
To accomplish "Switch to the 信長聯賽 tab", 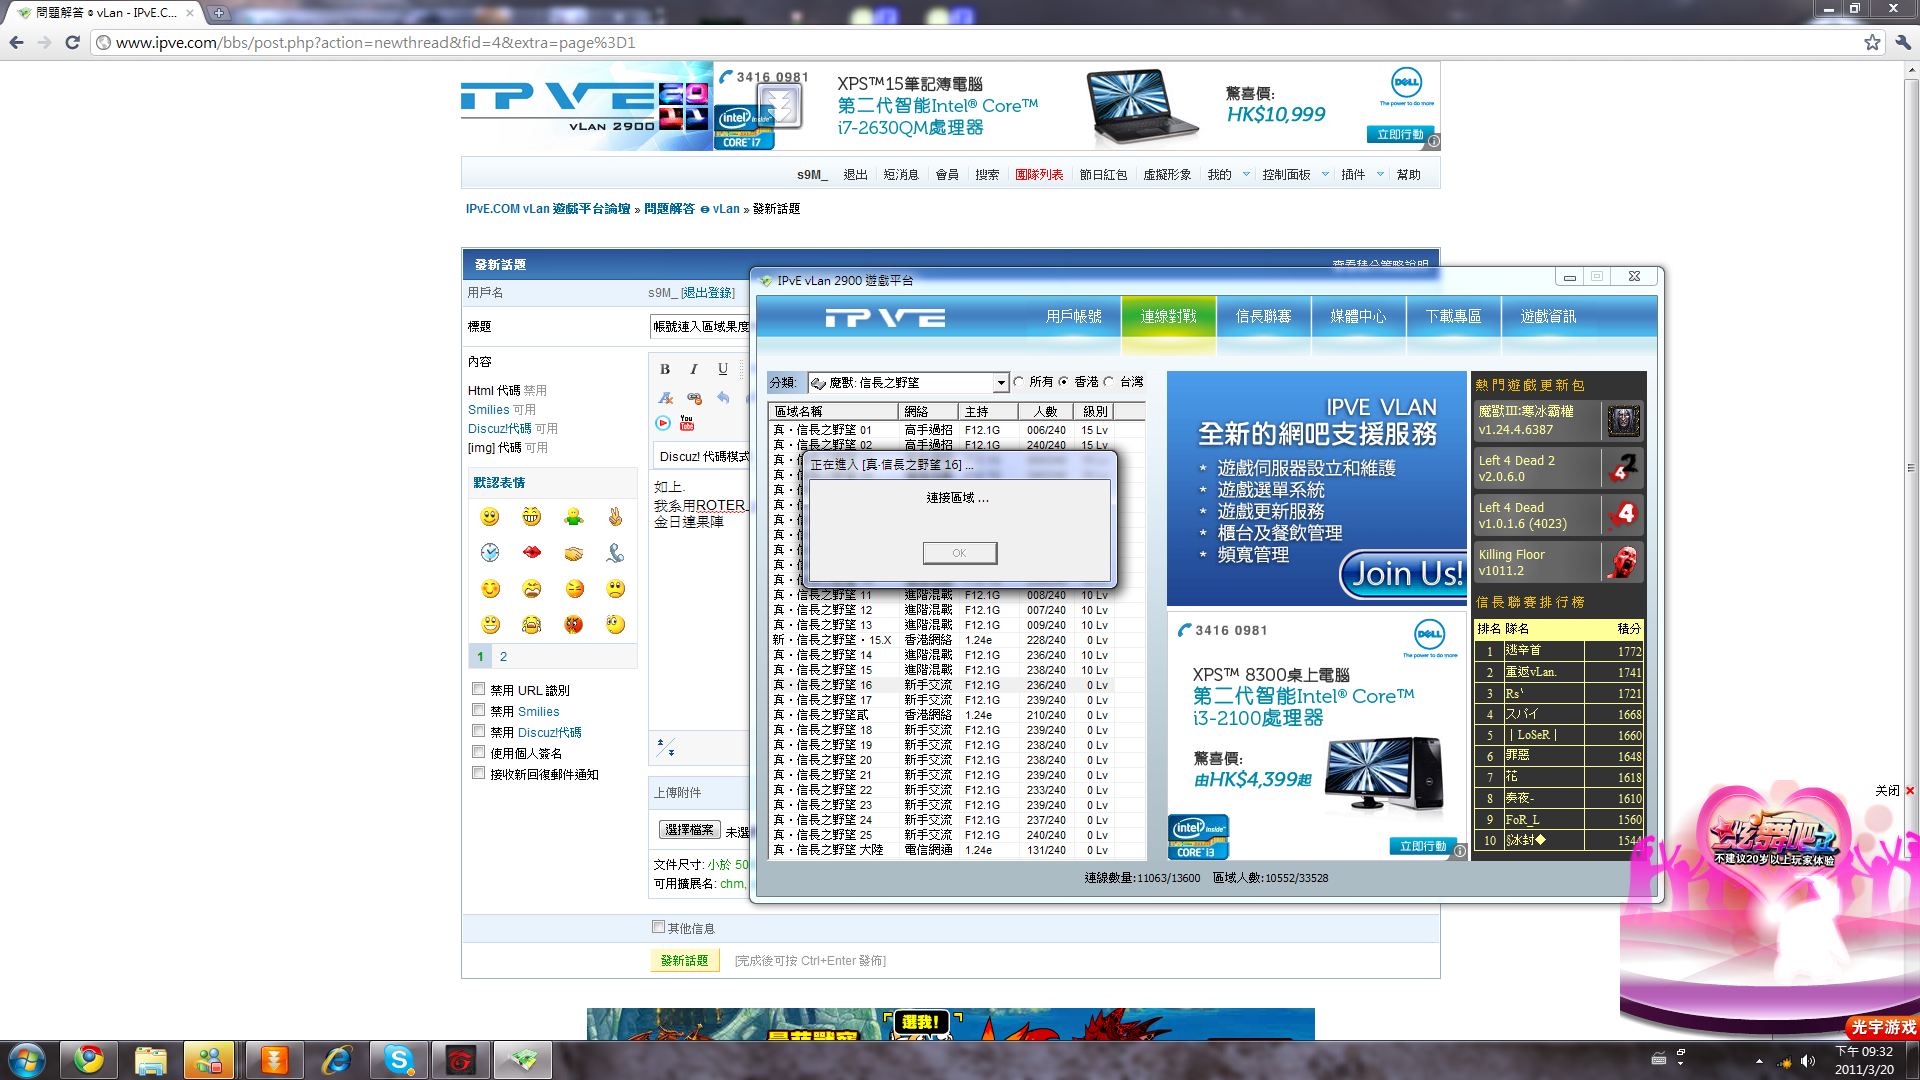I will [1263, 317].
